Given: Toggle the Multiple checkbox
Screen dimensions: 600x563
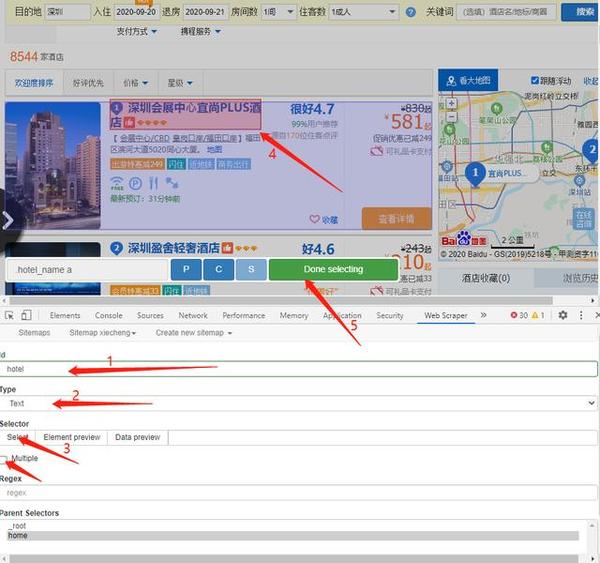Looking at the screenshot, I should [3, 459].
